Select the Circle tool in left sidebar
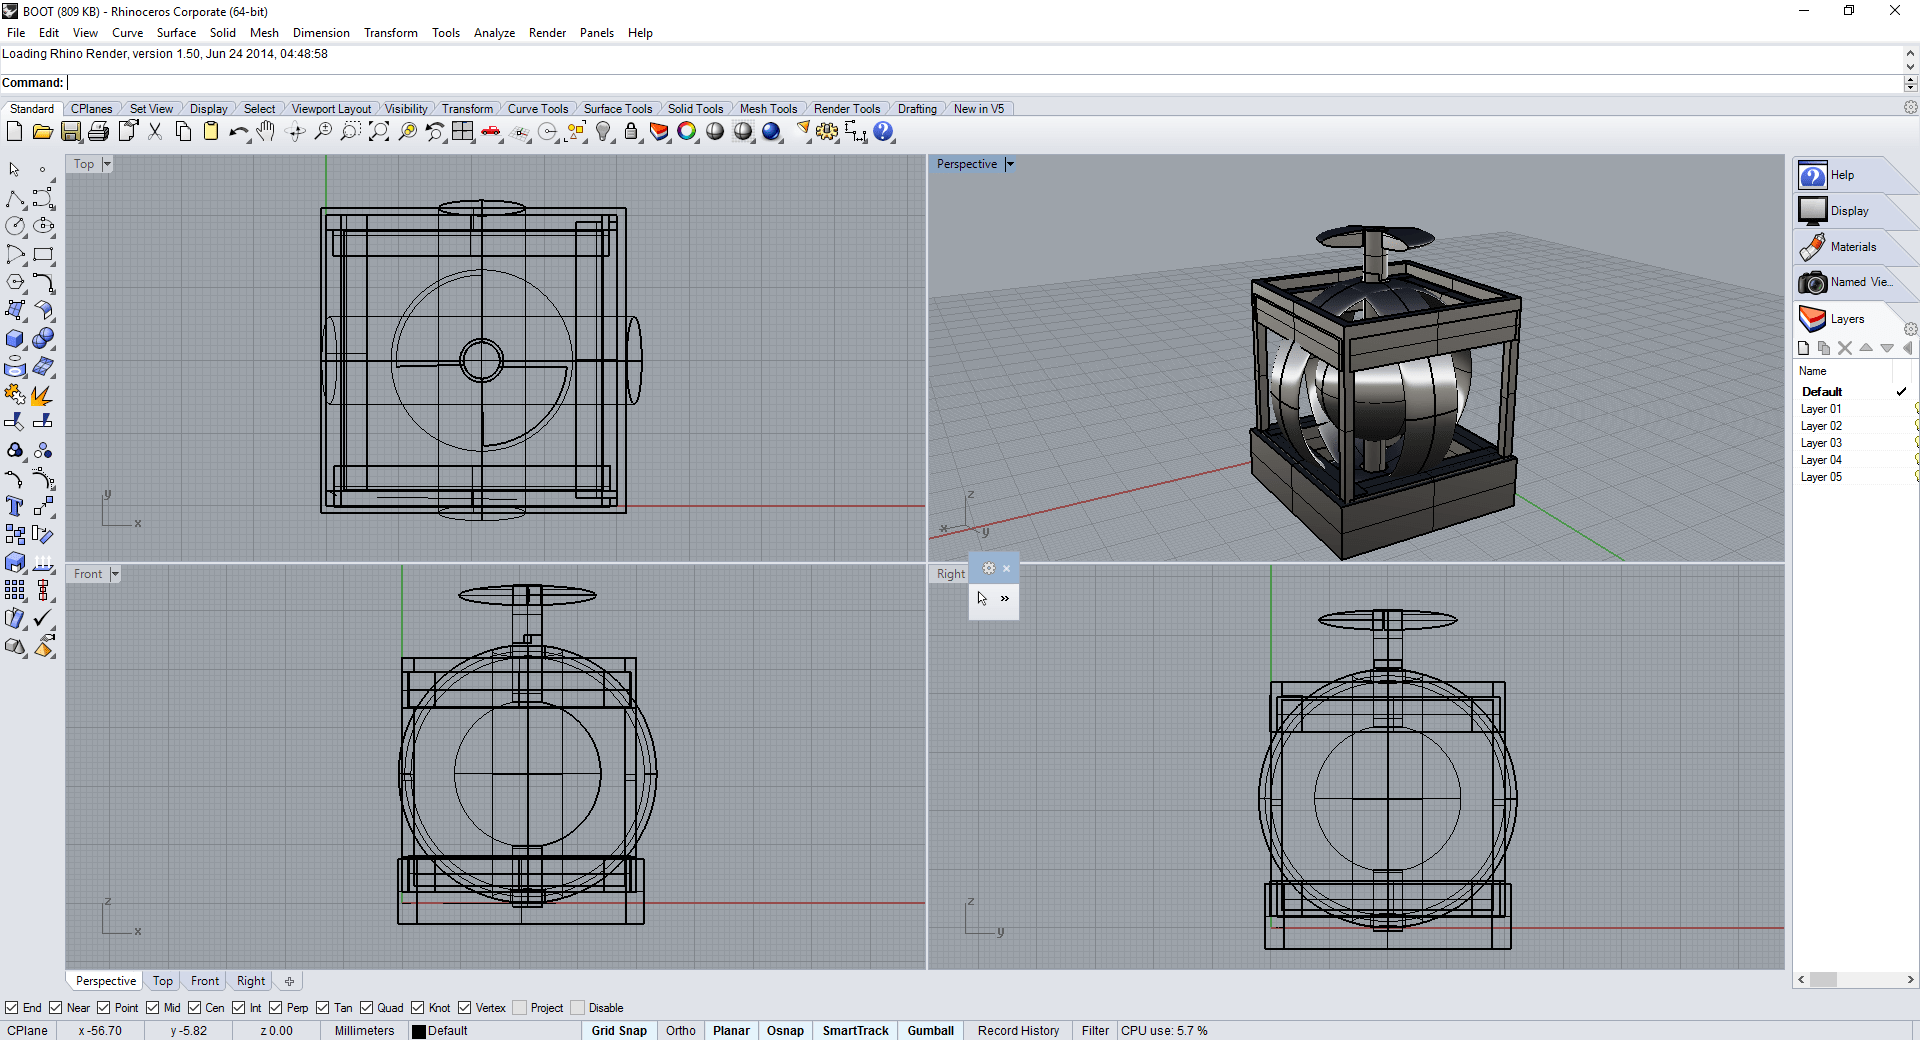 point(15,227)
